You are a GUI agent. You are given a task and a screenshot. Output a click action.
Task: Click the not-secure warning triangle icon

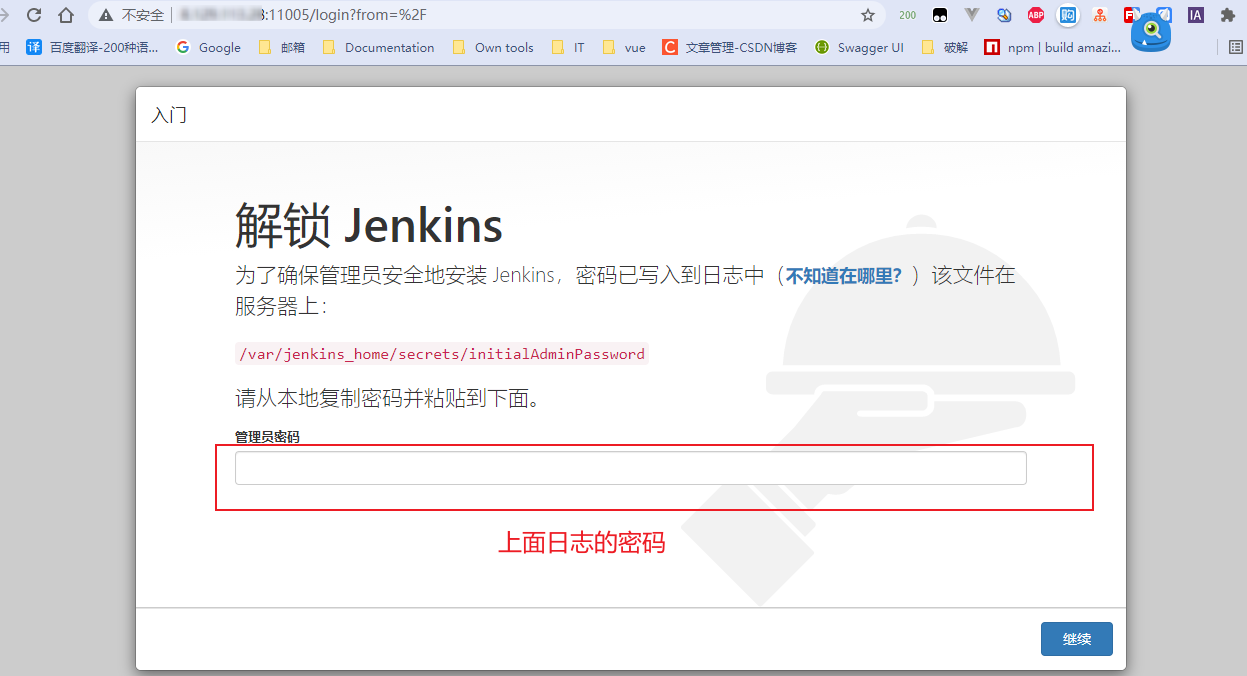[106, 15]
